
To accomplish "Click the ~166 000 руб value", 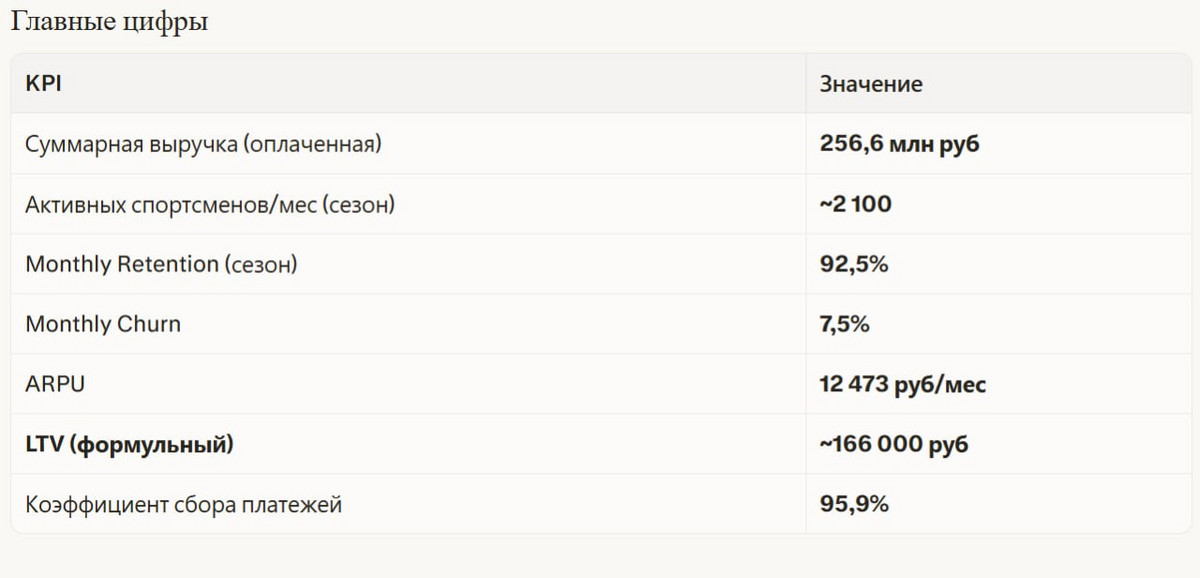I will click(894, 444).
